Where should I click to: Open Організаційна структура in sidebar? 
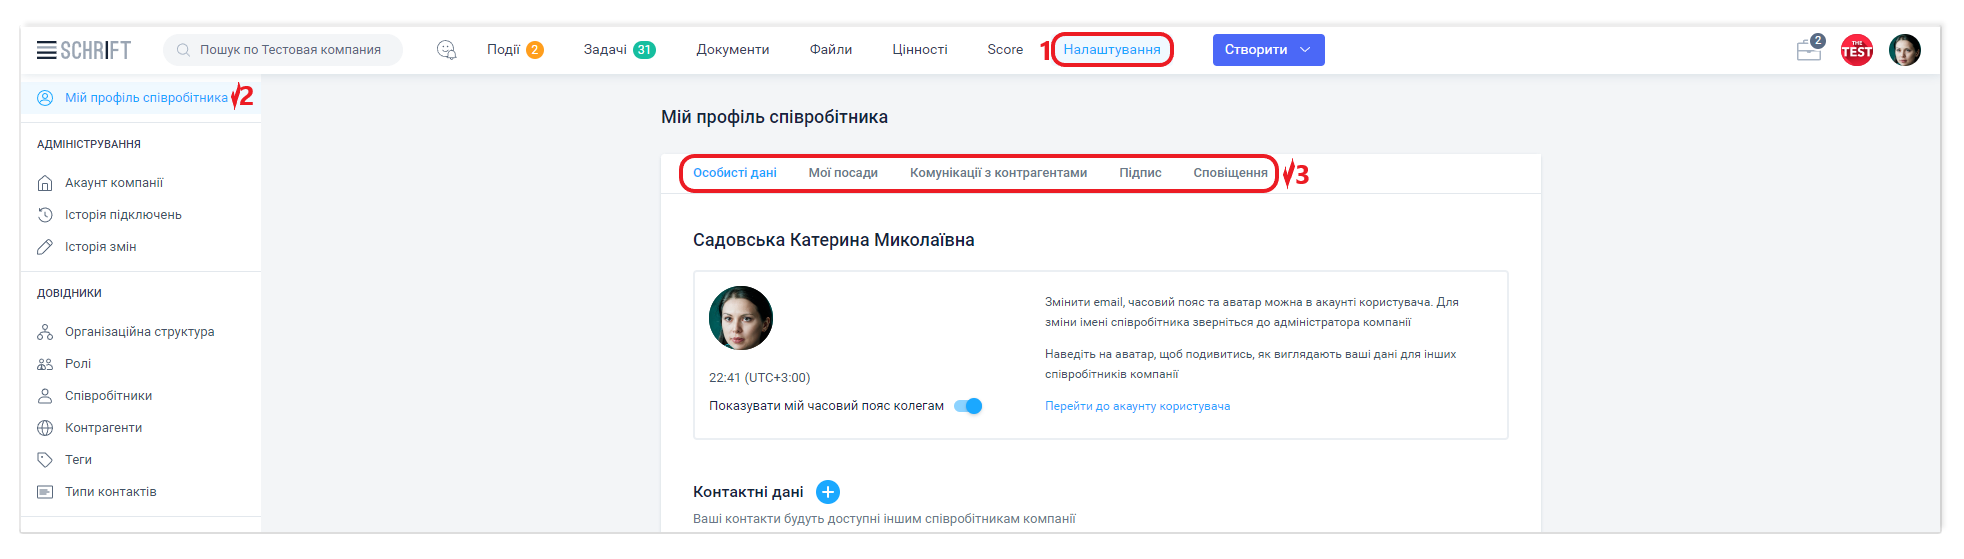(x=139, y=332)
